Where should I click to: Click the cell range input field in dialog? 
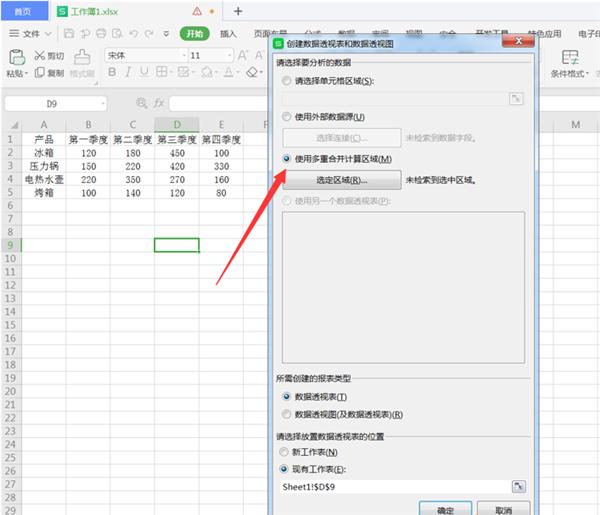click(395, 99)
